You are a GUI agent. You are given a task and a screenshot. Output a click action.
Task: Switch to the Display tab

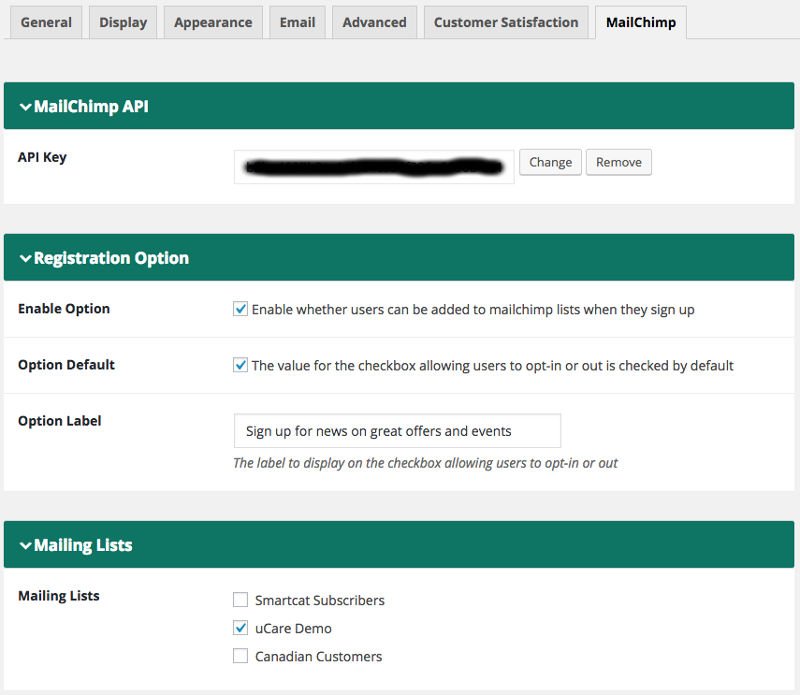(x=123, y=22)
